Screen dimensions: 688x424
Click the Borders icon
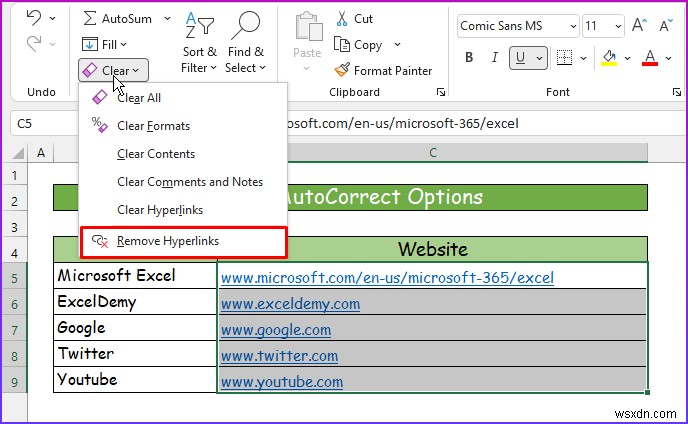click(x=564, y=57)
